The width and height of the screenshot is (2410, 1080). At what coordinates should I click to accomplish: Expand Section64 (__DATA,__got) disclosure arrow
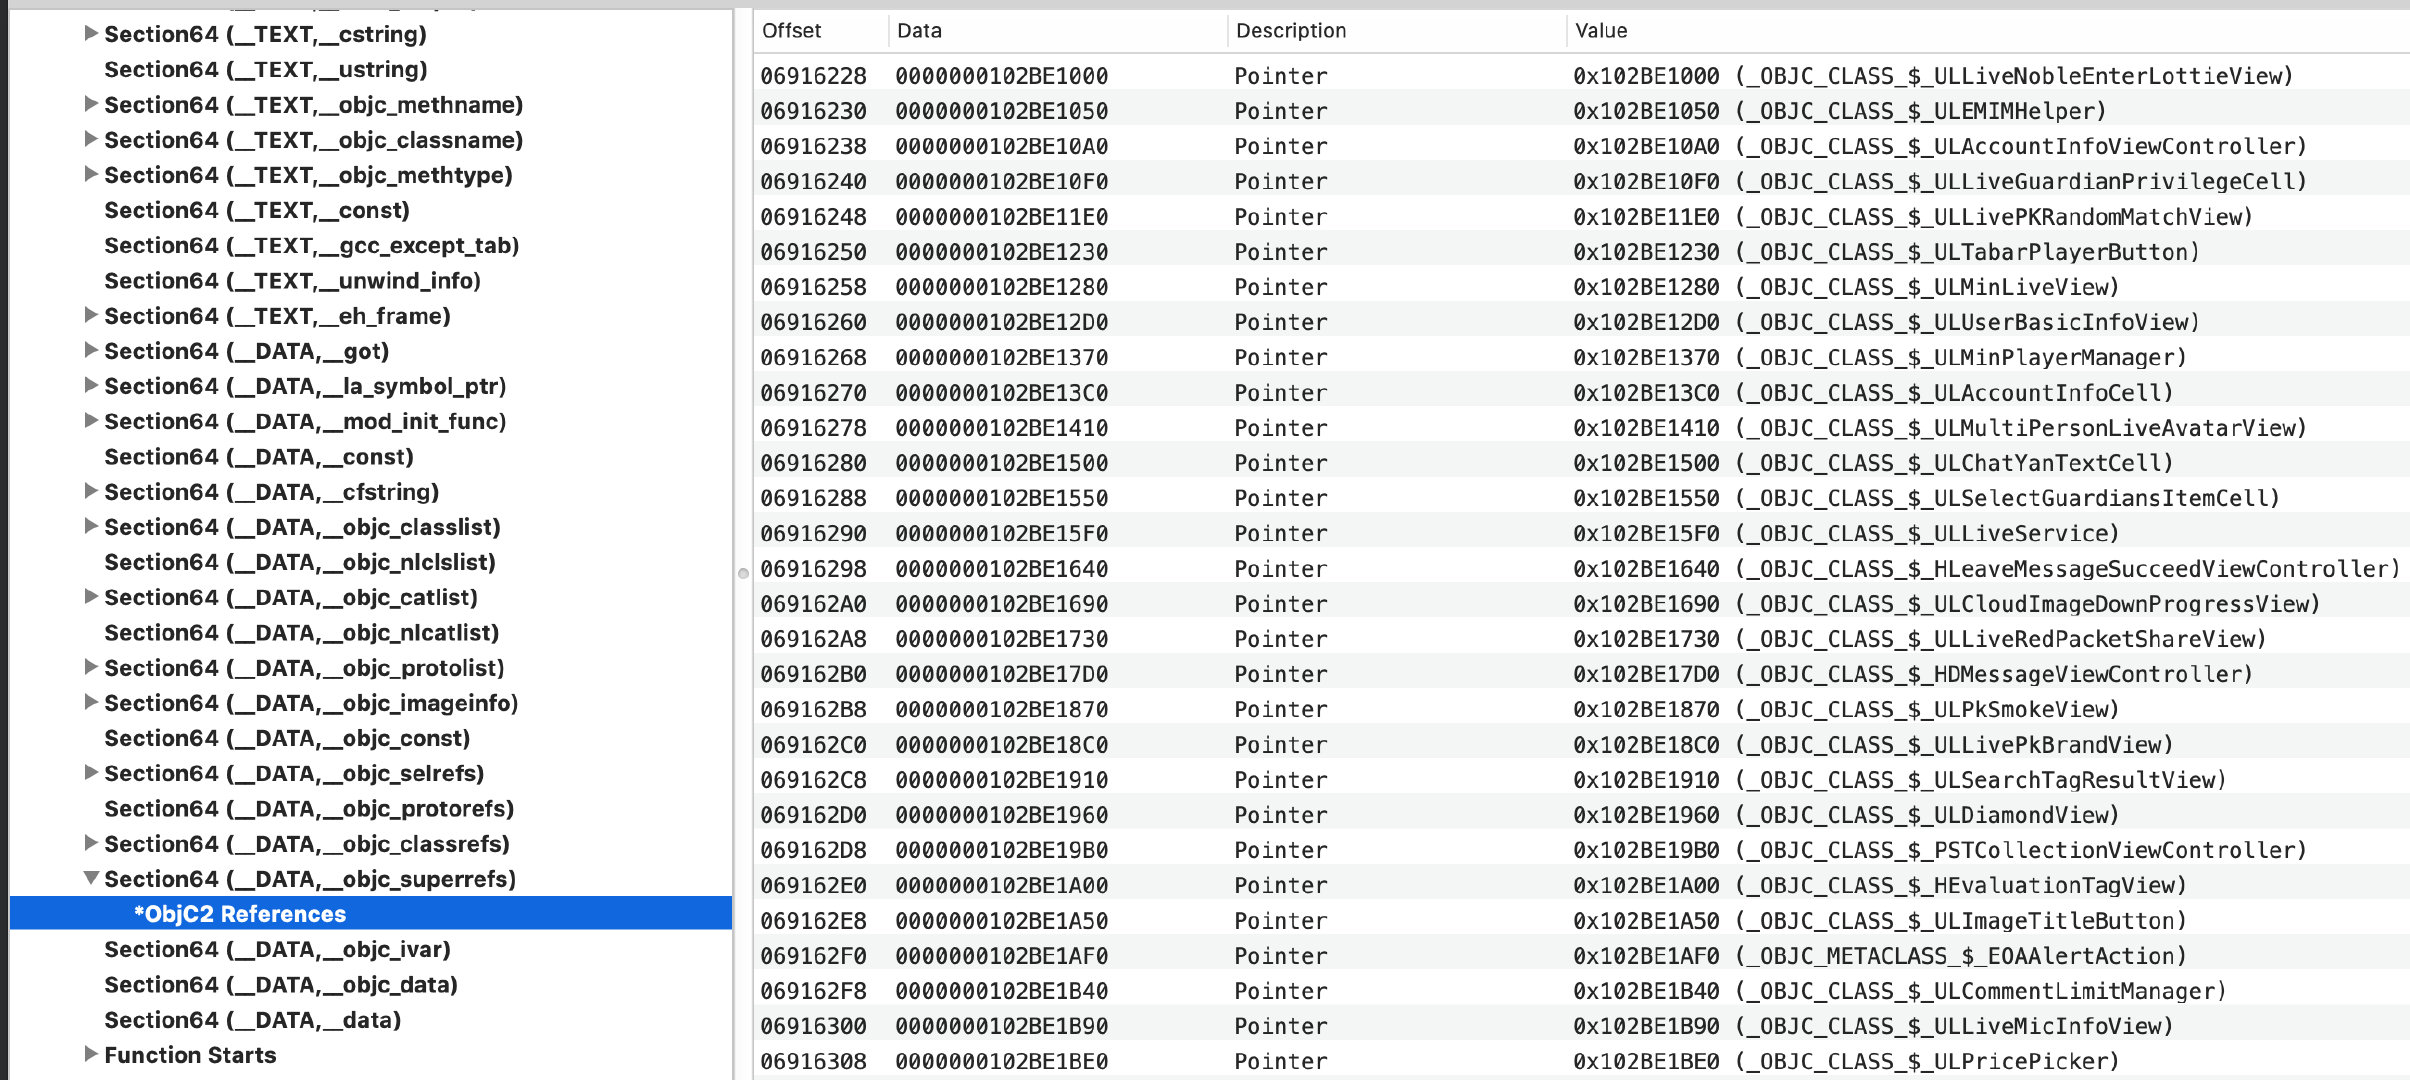tap(90, 350)
